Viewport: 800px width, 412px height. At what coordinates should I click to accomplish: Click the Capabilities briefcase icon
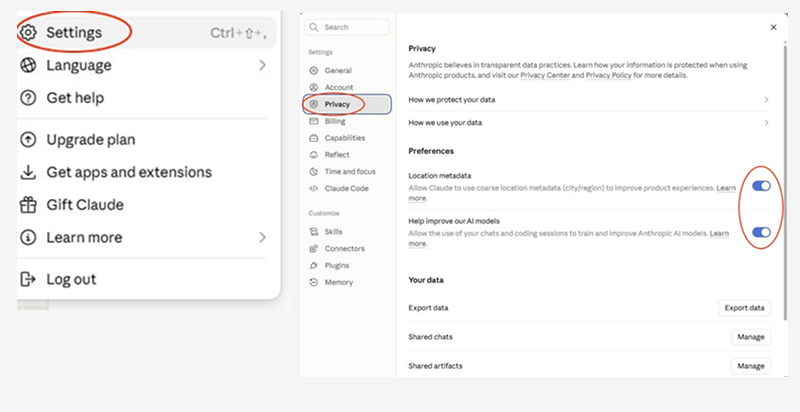[x=314, y=138]
